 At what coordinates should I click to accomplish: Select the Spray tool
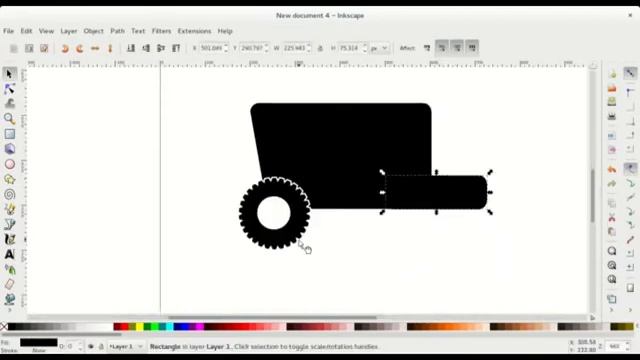(x=9, y=269)
